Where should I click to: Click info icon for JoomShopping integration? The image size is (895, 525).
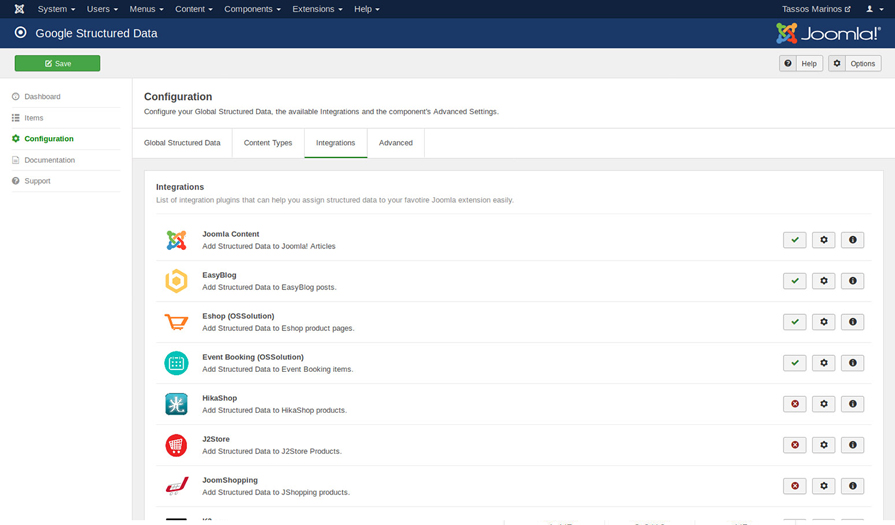pos(852,486)
